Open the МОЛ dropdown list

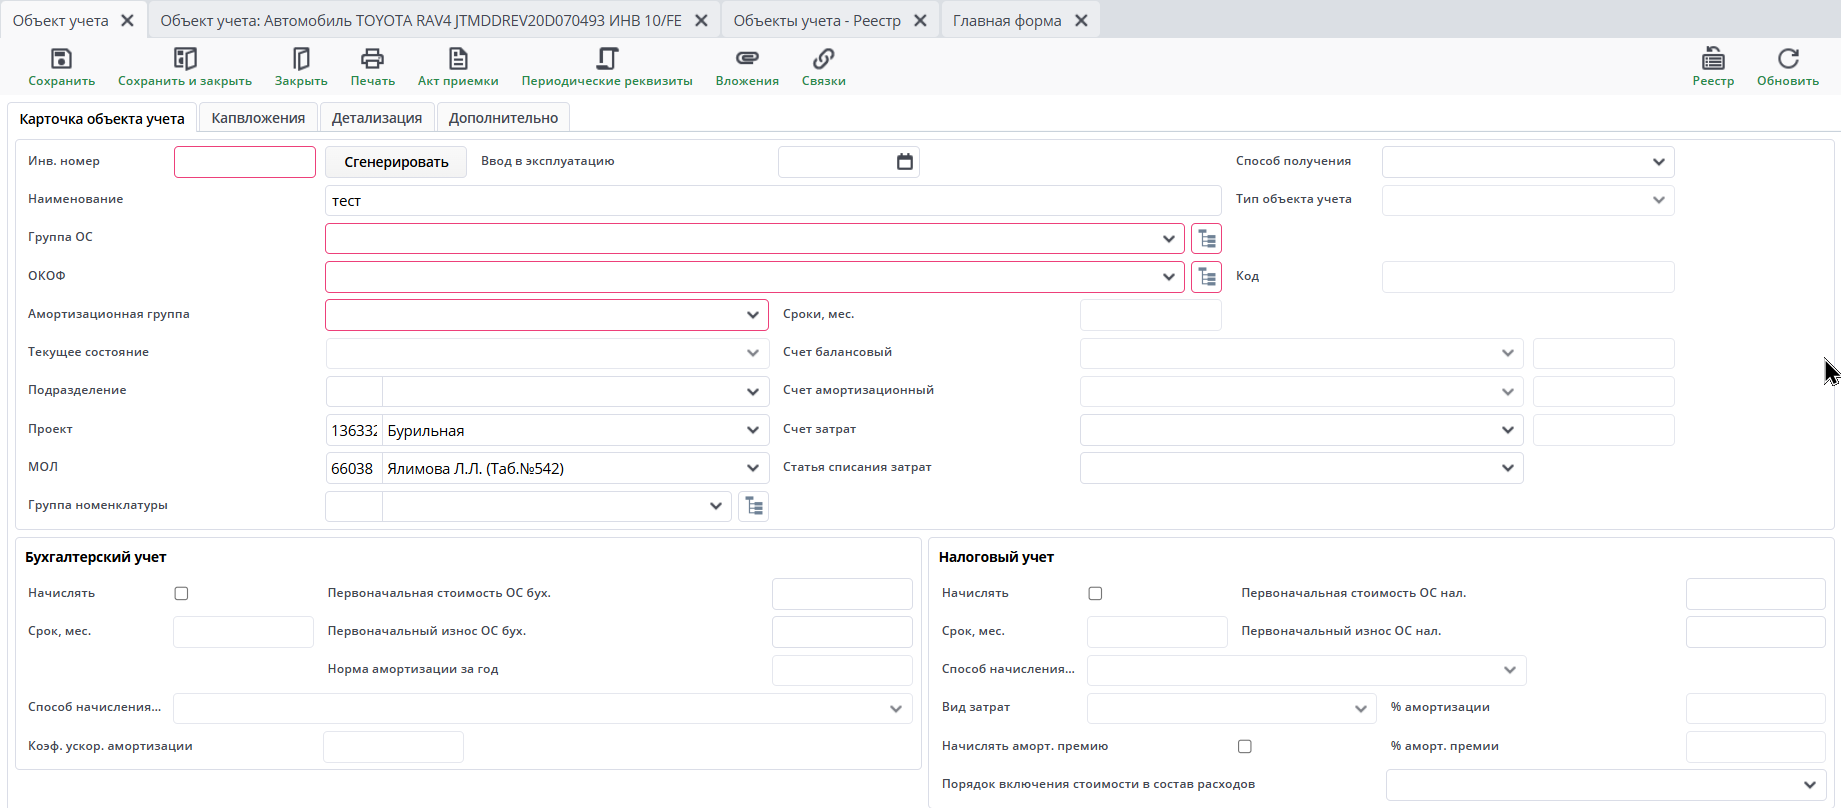pos(752,468)
